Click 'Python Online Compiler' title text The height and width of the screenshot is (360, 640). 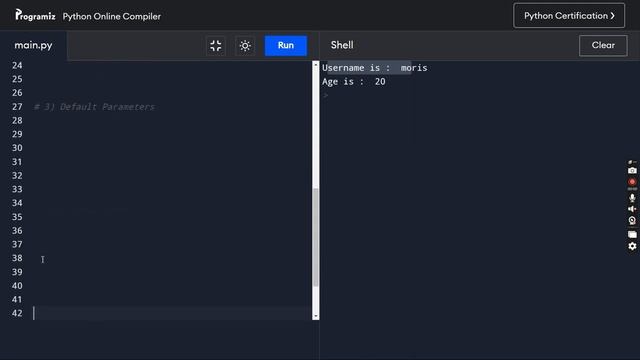click(111, 16)
